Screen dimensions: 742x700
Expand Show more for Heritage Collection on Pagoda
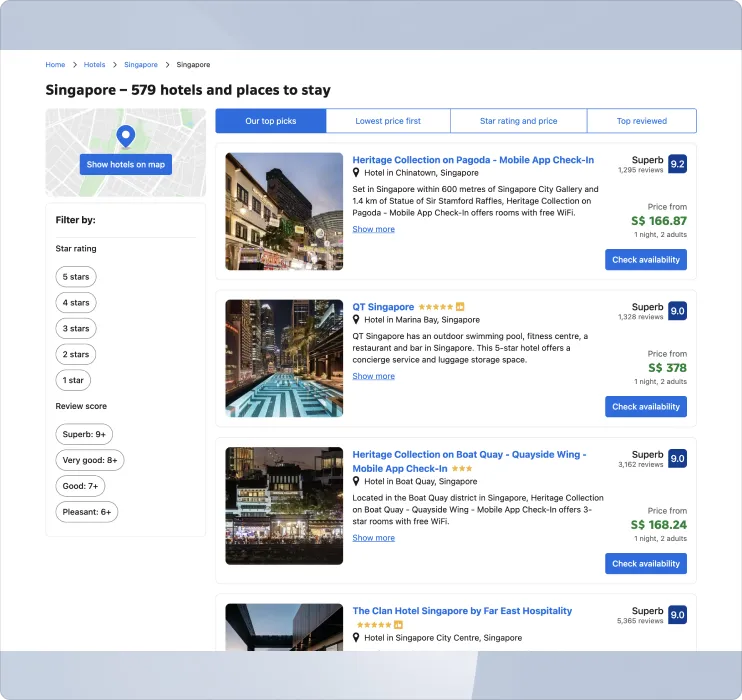click(373, 229)
